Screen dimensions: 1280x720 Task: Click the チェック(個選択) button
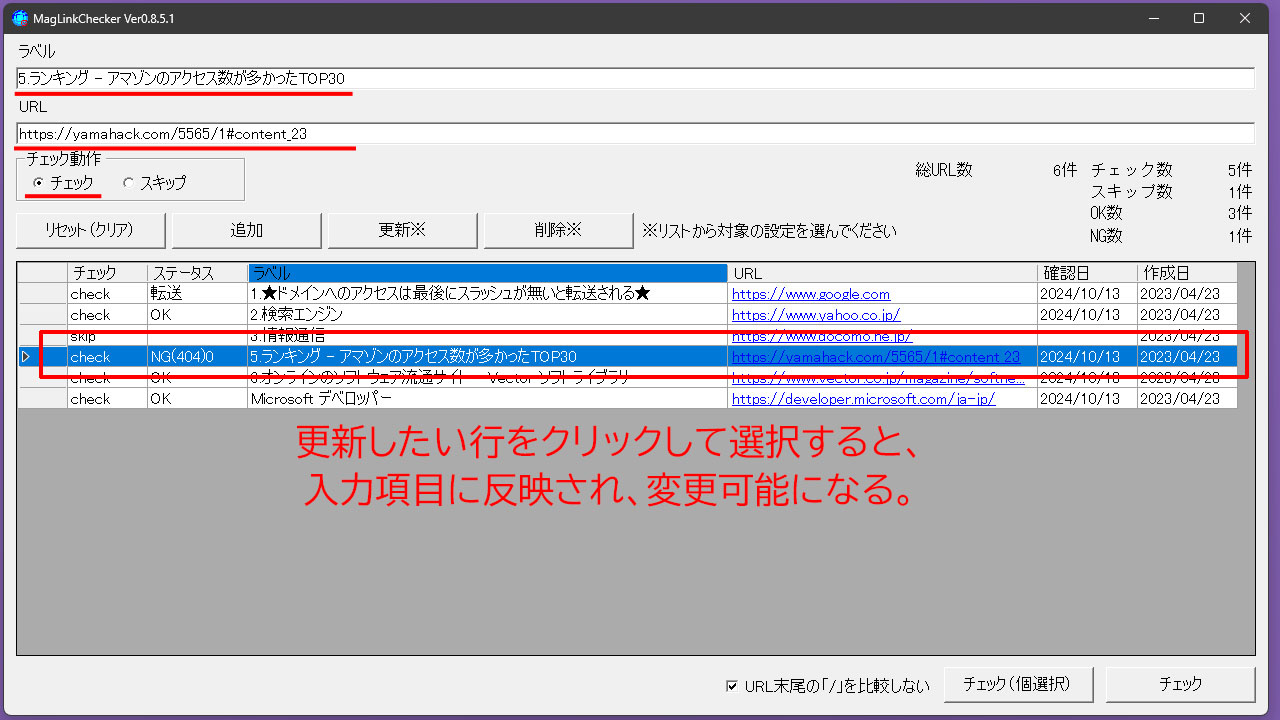click(x=1018, y=685)
